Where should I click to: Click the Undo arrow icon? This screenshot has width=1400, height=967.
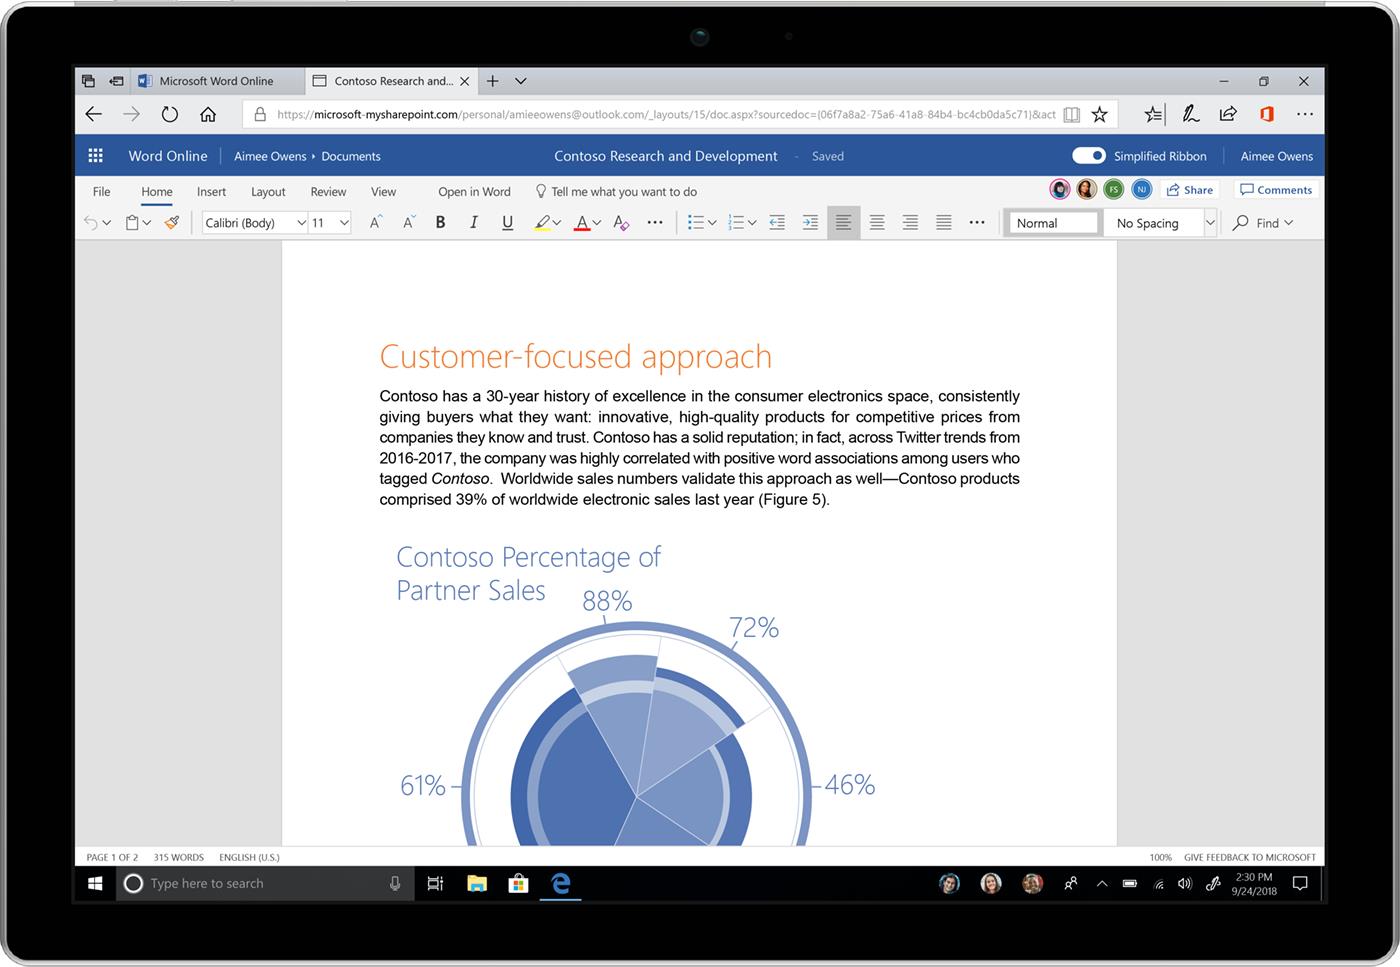click(x=90, y=222)
